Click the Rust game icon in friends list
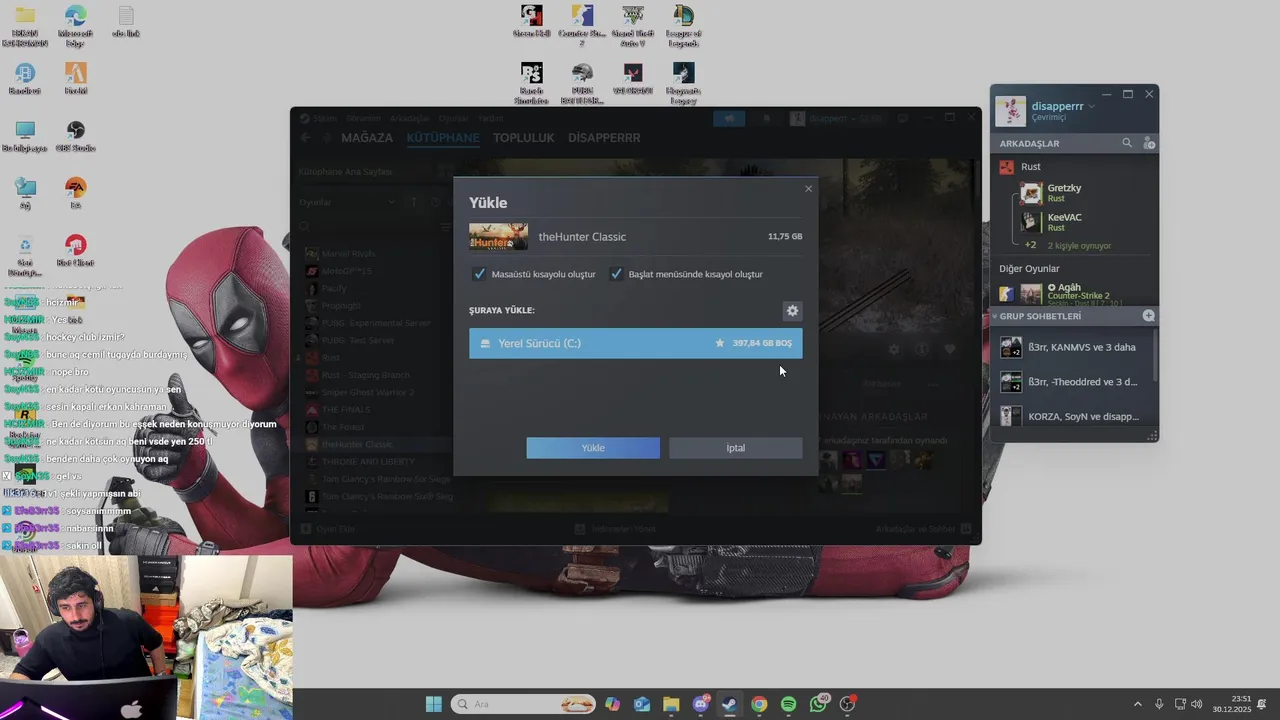The image size is (1280, 720). click(1006, 167)
